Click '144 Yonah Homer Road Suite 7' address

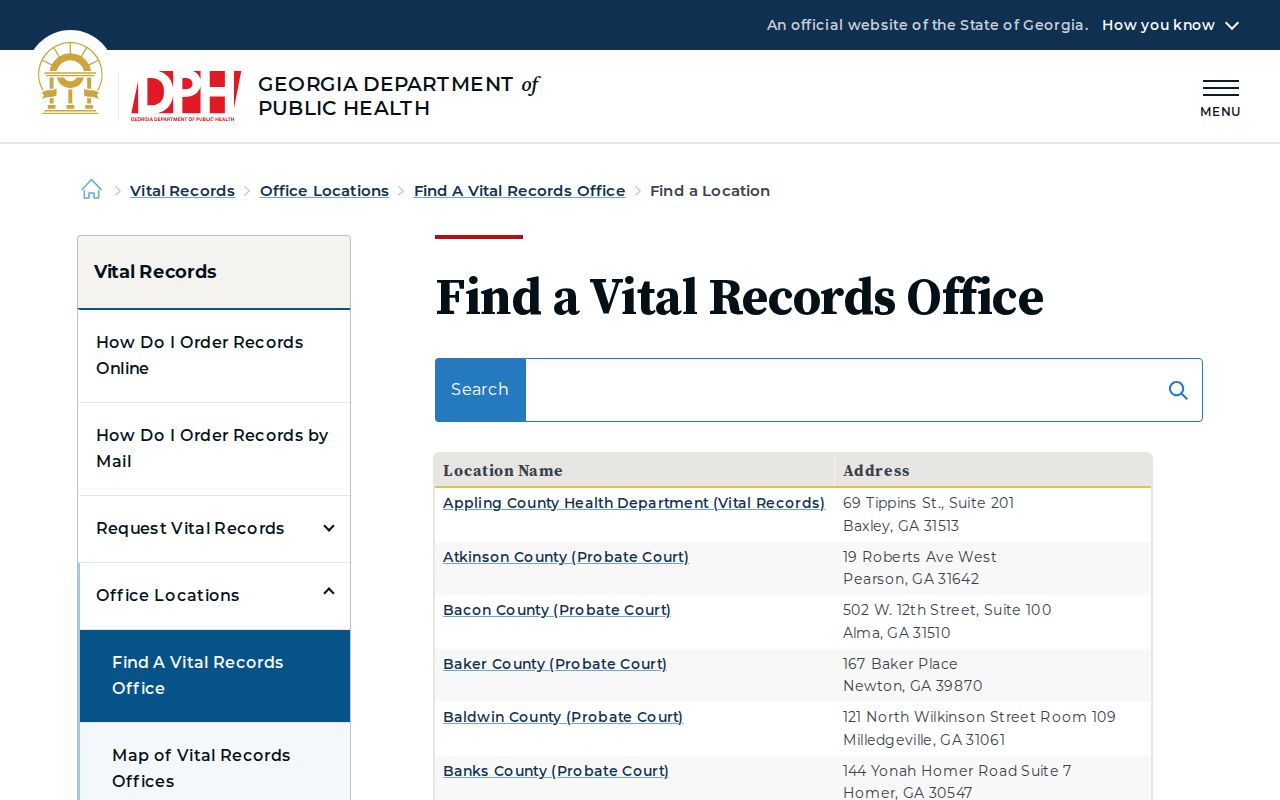(x=957, y=771)
